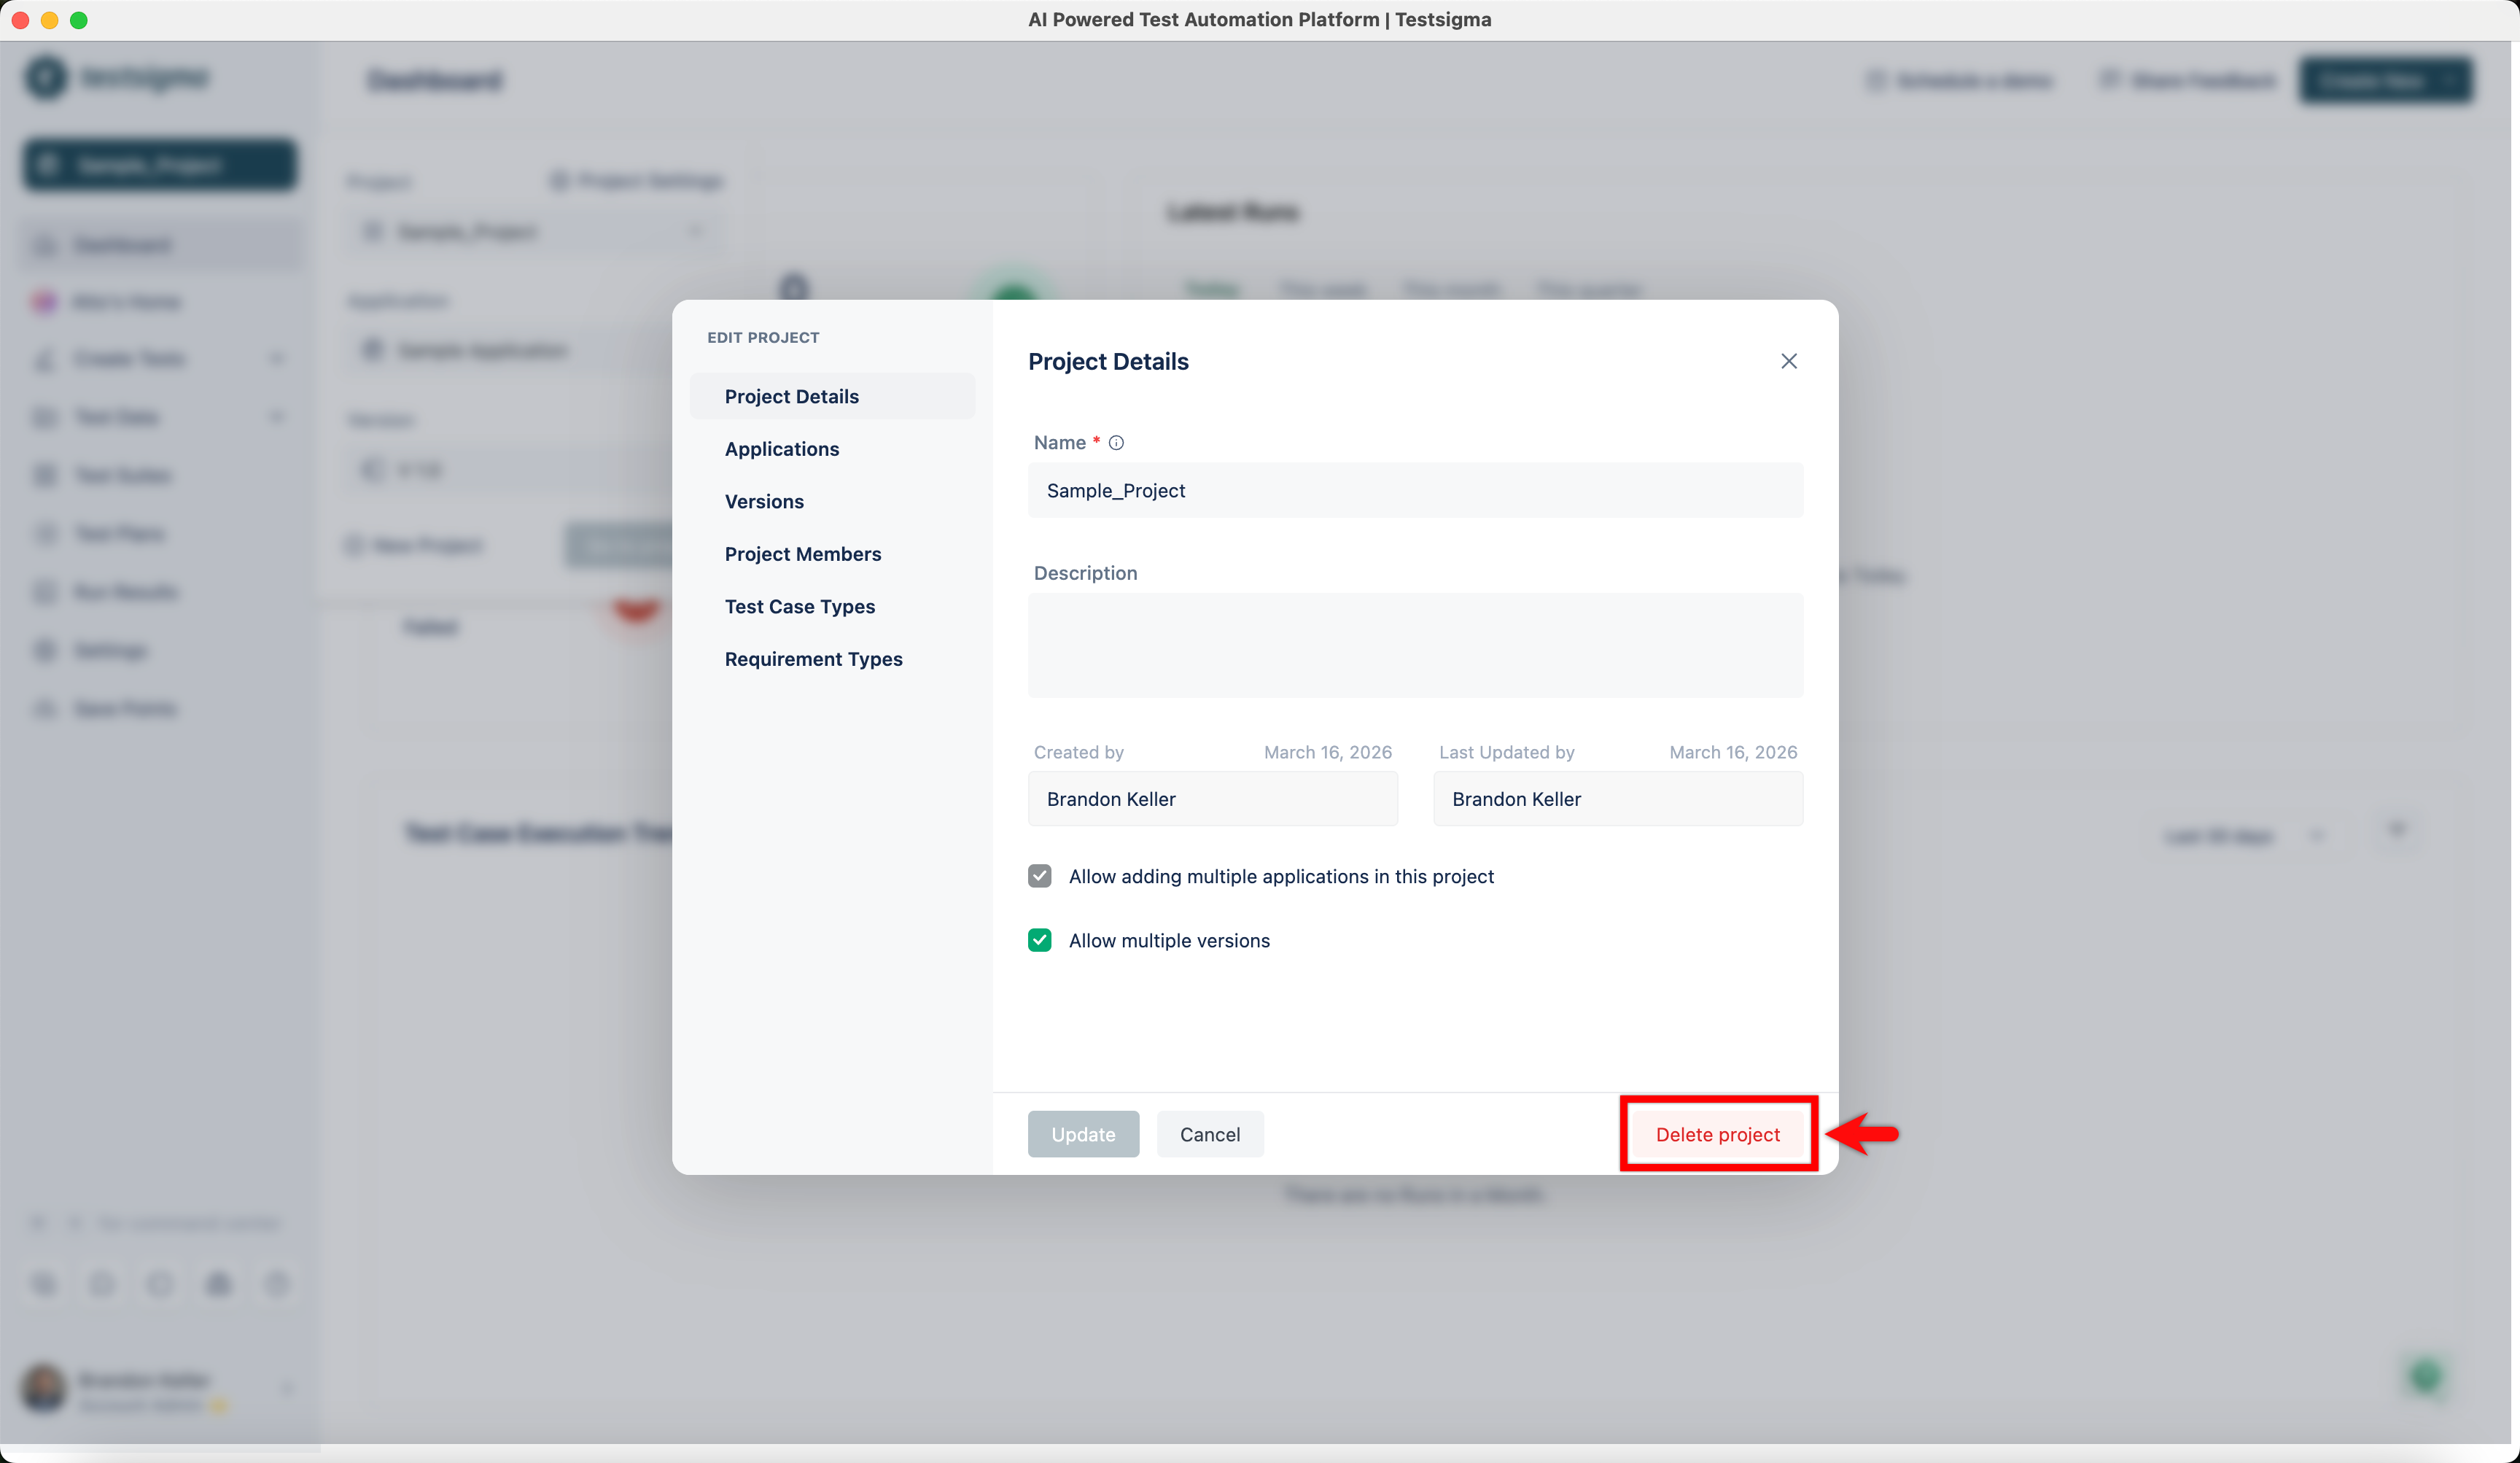The height and width of the screenshot is (1463, 2520).
Task: Open the green chat bubble icon
Action: 2425,1378
